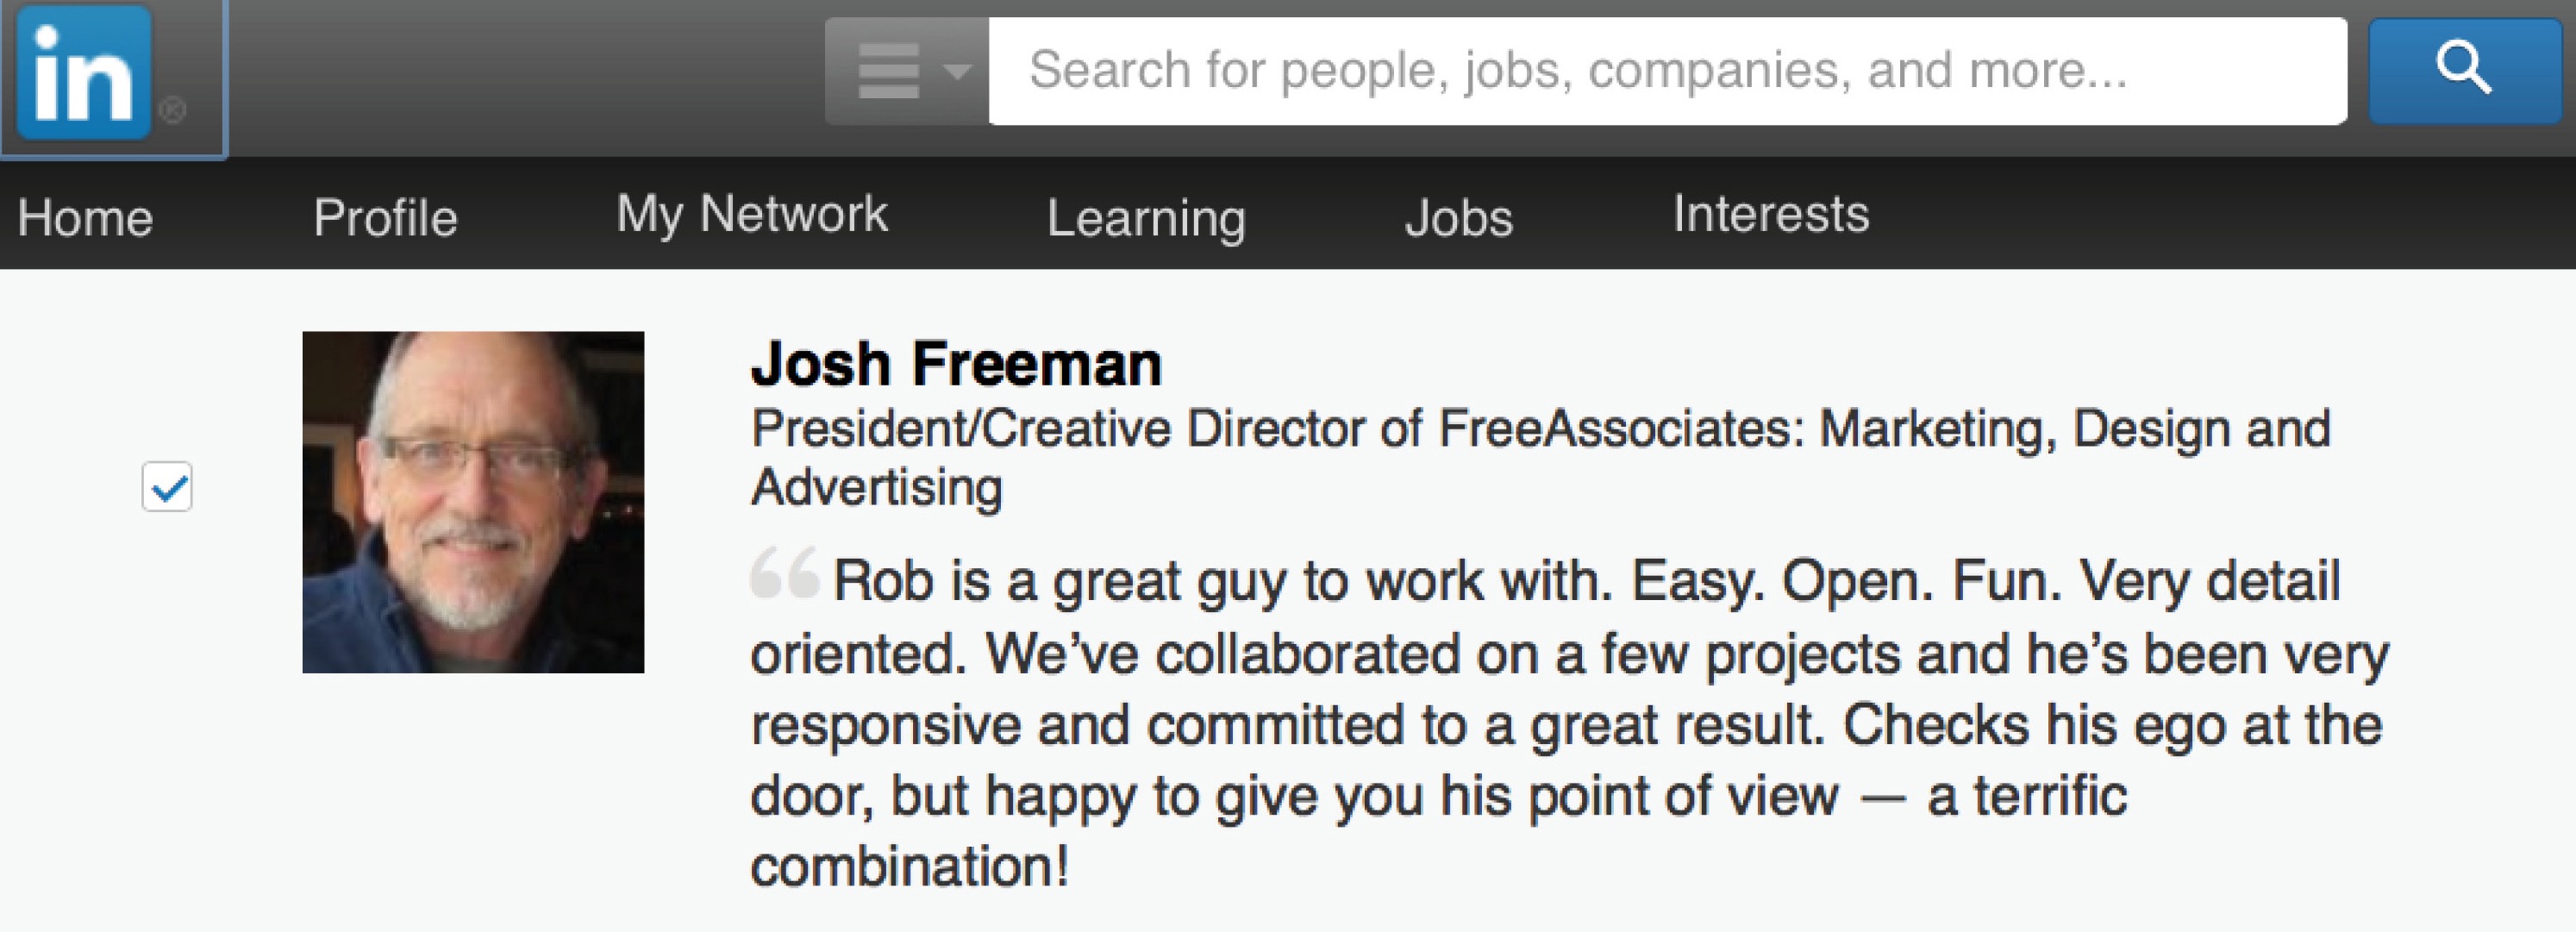Screen dimensions: 2576x932
Task: Click the word 'combination!' ending the recommendation
Action: 910,866
